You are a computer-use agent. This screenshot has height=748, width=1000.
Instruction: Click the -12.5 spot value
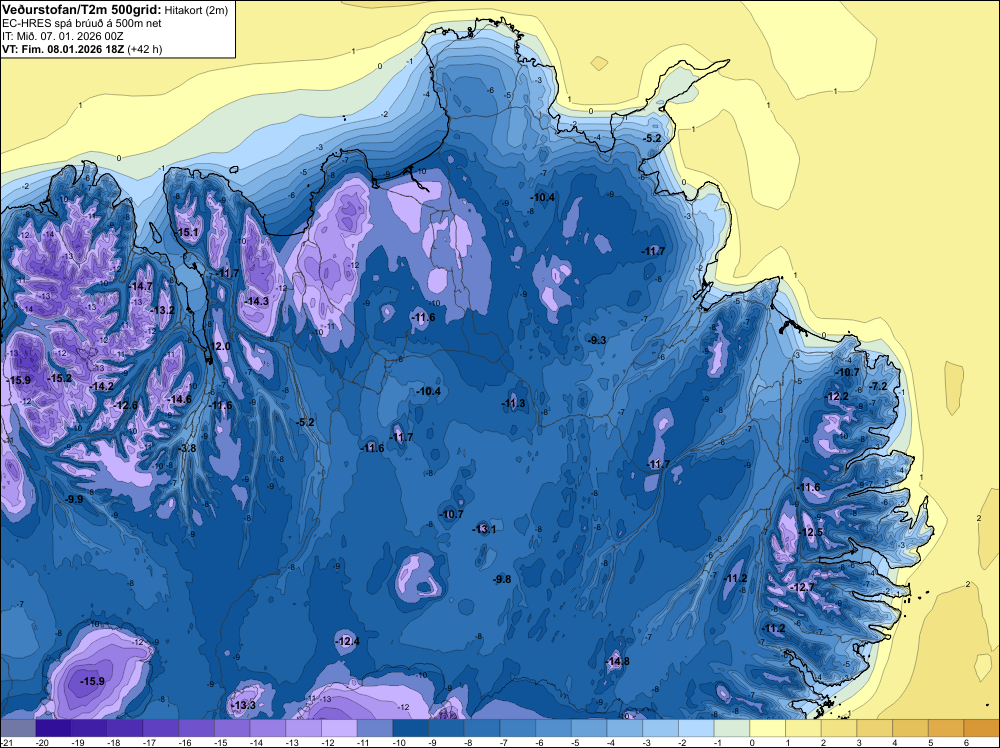click(811, 532)
